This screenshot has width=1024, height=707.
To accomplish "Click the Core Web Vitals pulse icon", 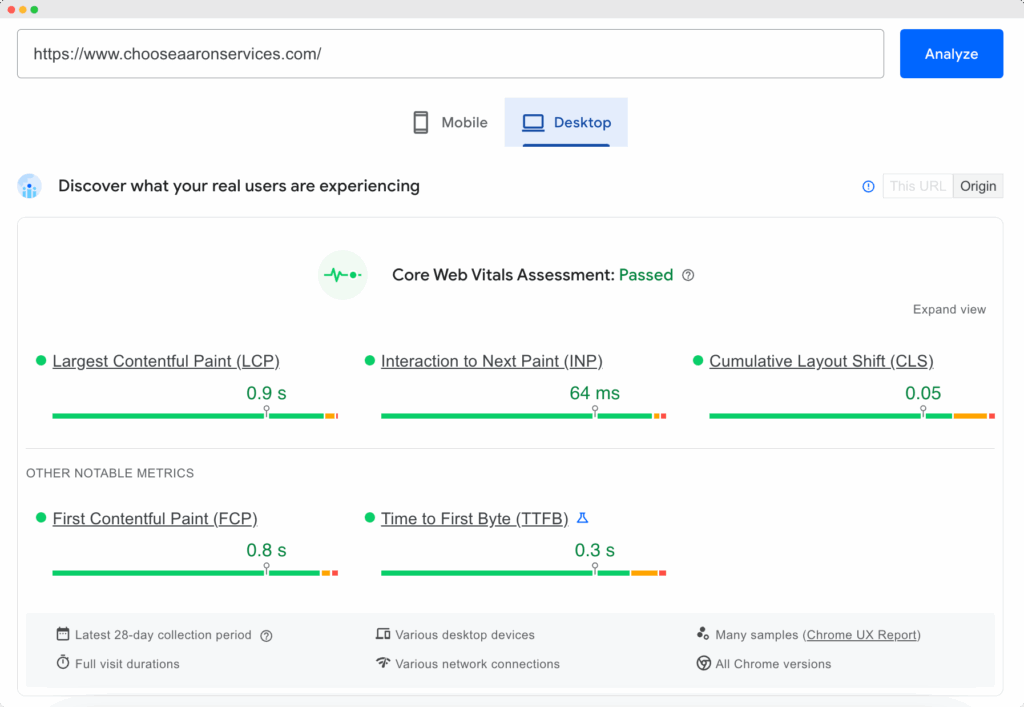I will 342,275.
